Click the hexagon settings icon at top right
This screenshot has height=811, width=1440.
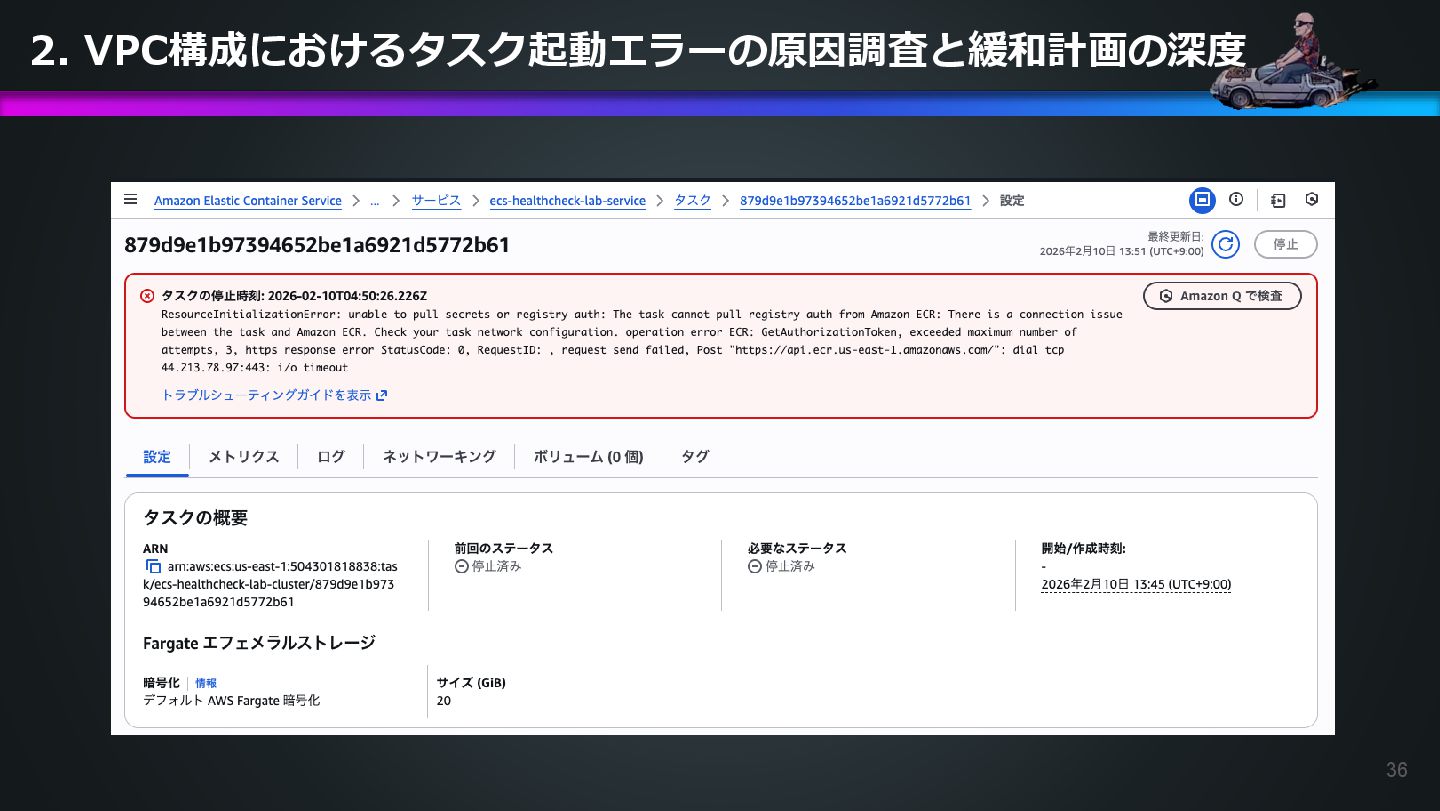(x=1312, y=200)
